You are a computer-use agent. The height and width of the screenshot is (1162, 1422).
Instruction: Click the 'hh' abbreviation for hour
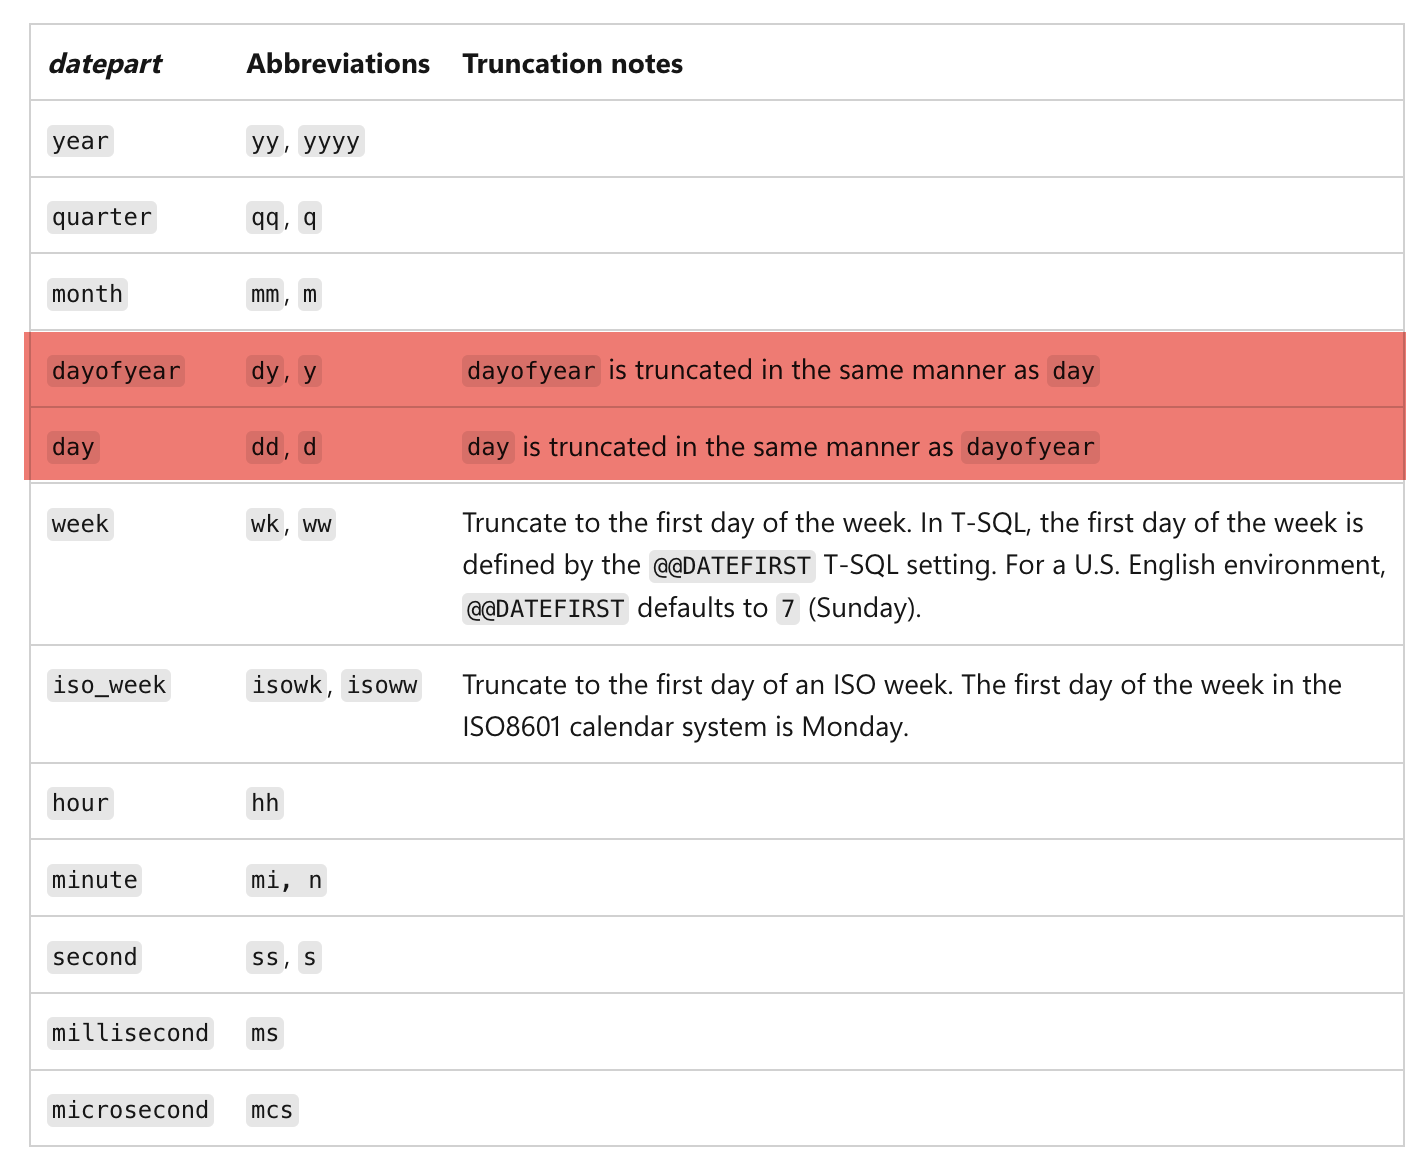[265, 803]
